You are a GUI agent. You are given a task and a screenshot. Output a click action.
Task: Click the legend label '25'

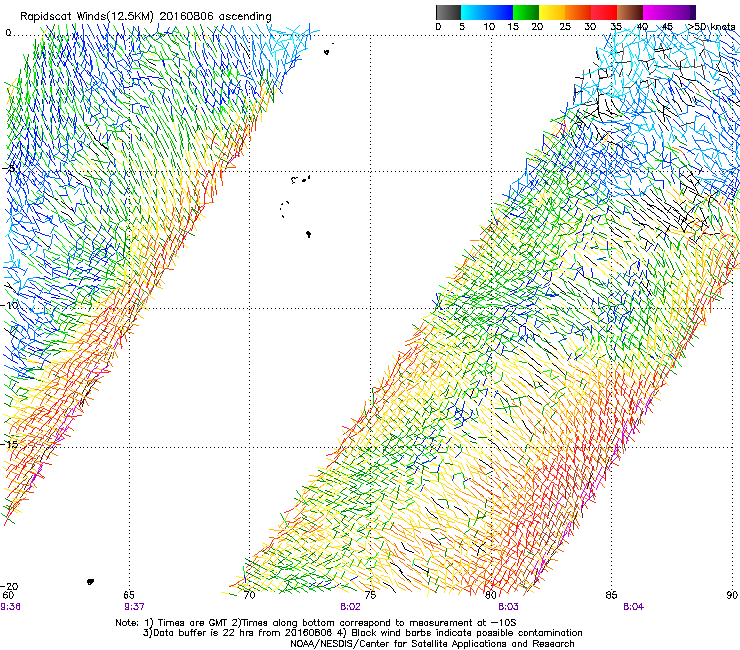[x=565, y=26]
